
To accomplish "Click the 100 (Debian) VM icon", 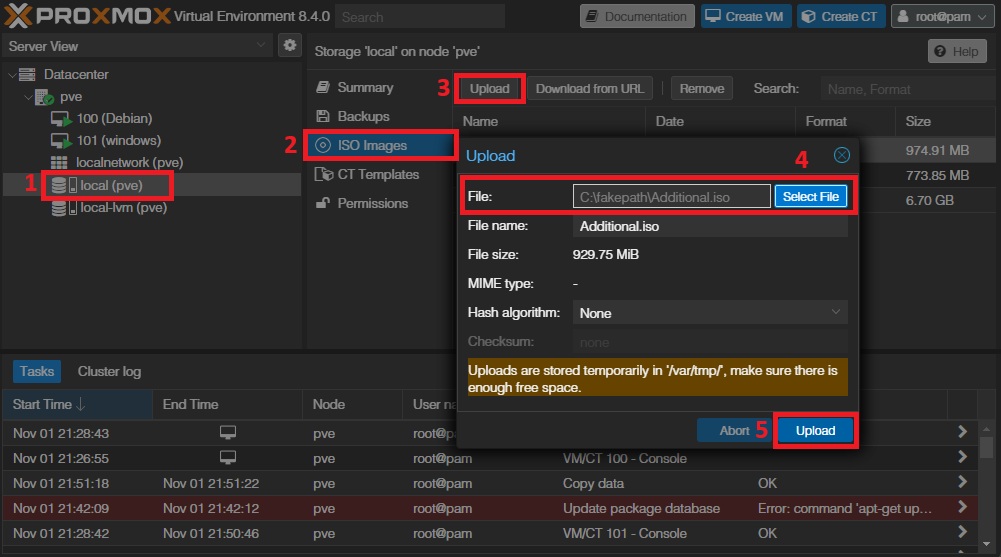I will tap(61, 119).
